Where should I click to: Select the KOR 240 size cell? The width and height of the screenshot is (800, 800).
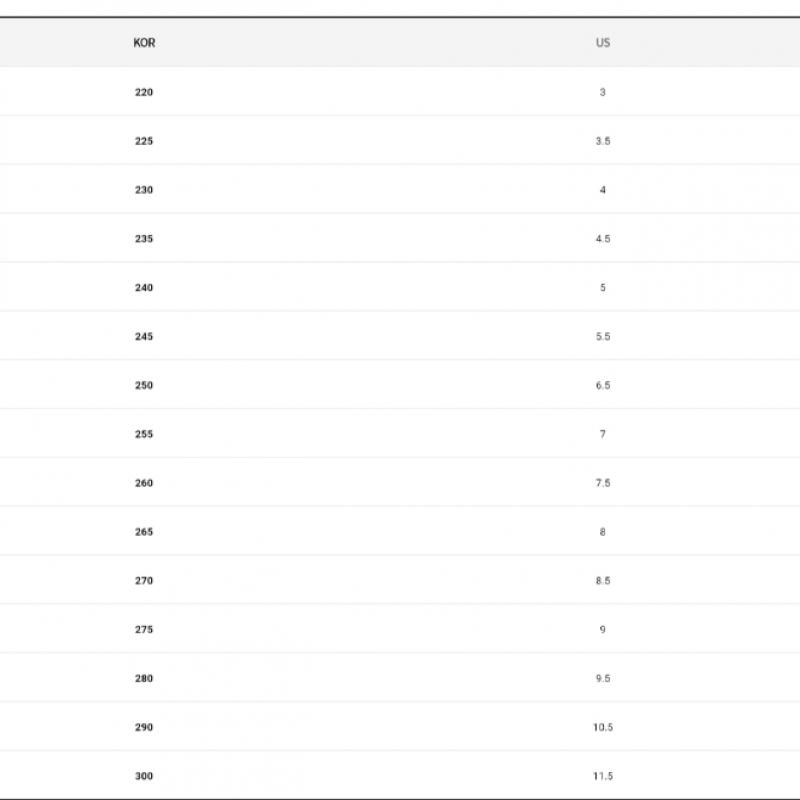[144, 288]
